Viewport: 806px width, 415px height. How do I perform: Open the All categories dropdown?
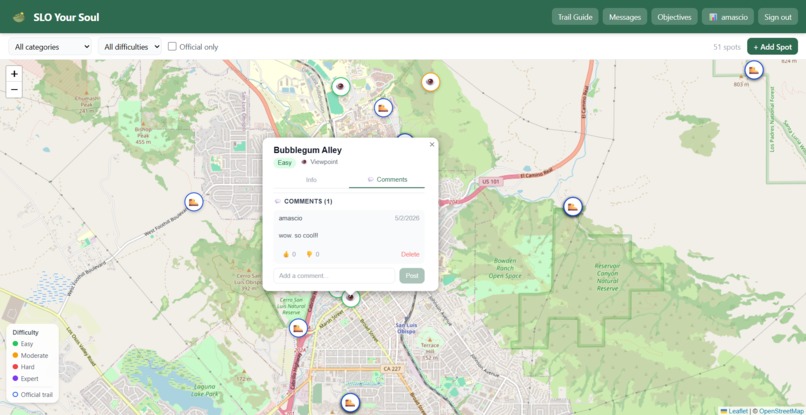click(x=50, y=47)
